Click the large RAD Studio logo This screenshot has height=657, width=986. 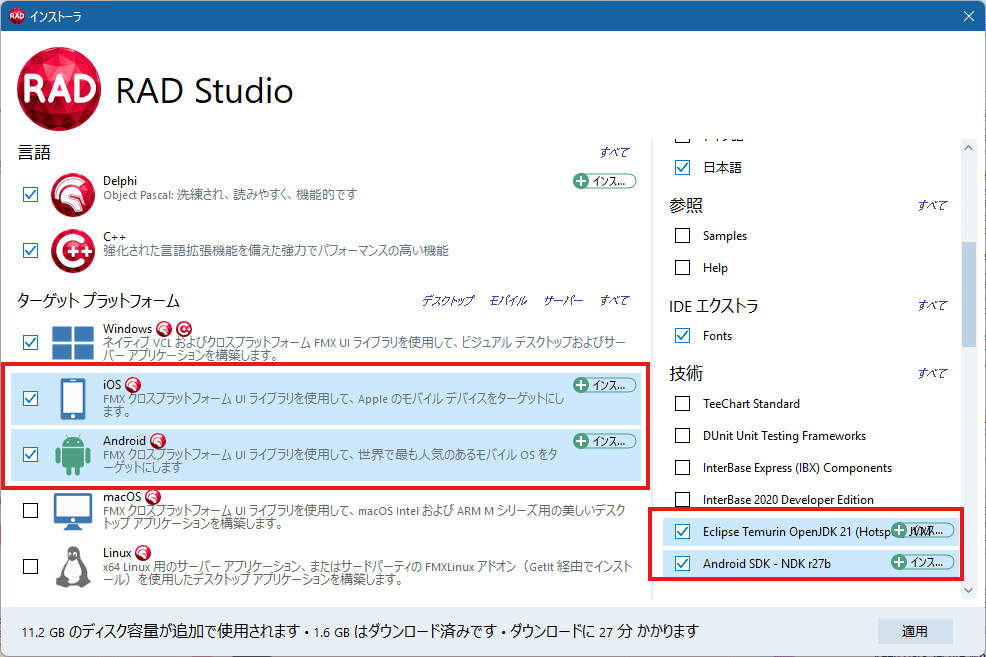click(59, 89)
